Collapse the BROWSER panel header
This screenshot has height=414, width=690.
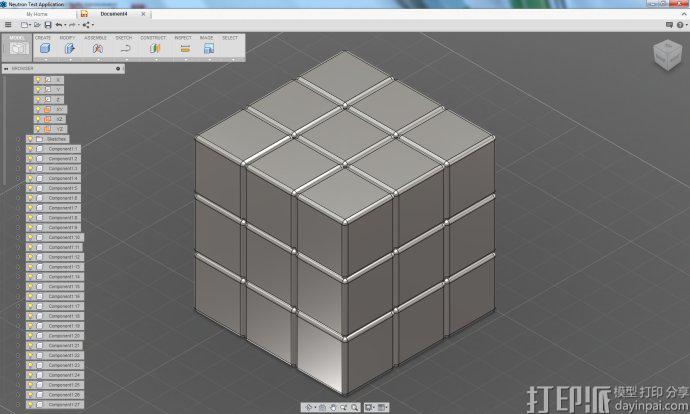[7, 69]
